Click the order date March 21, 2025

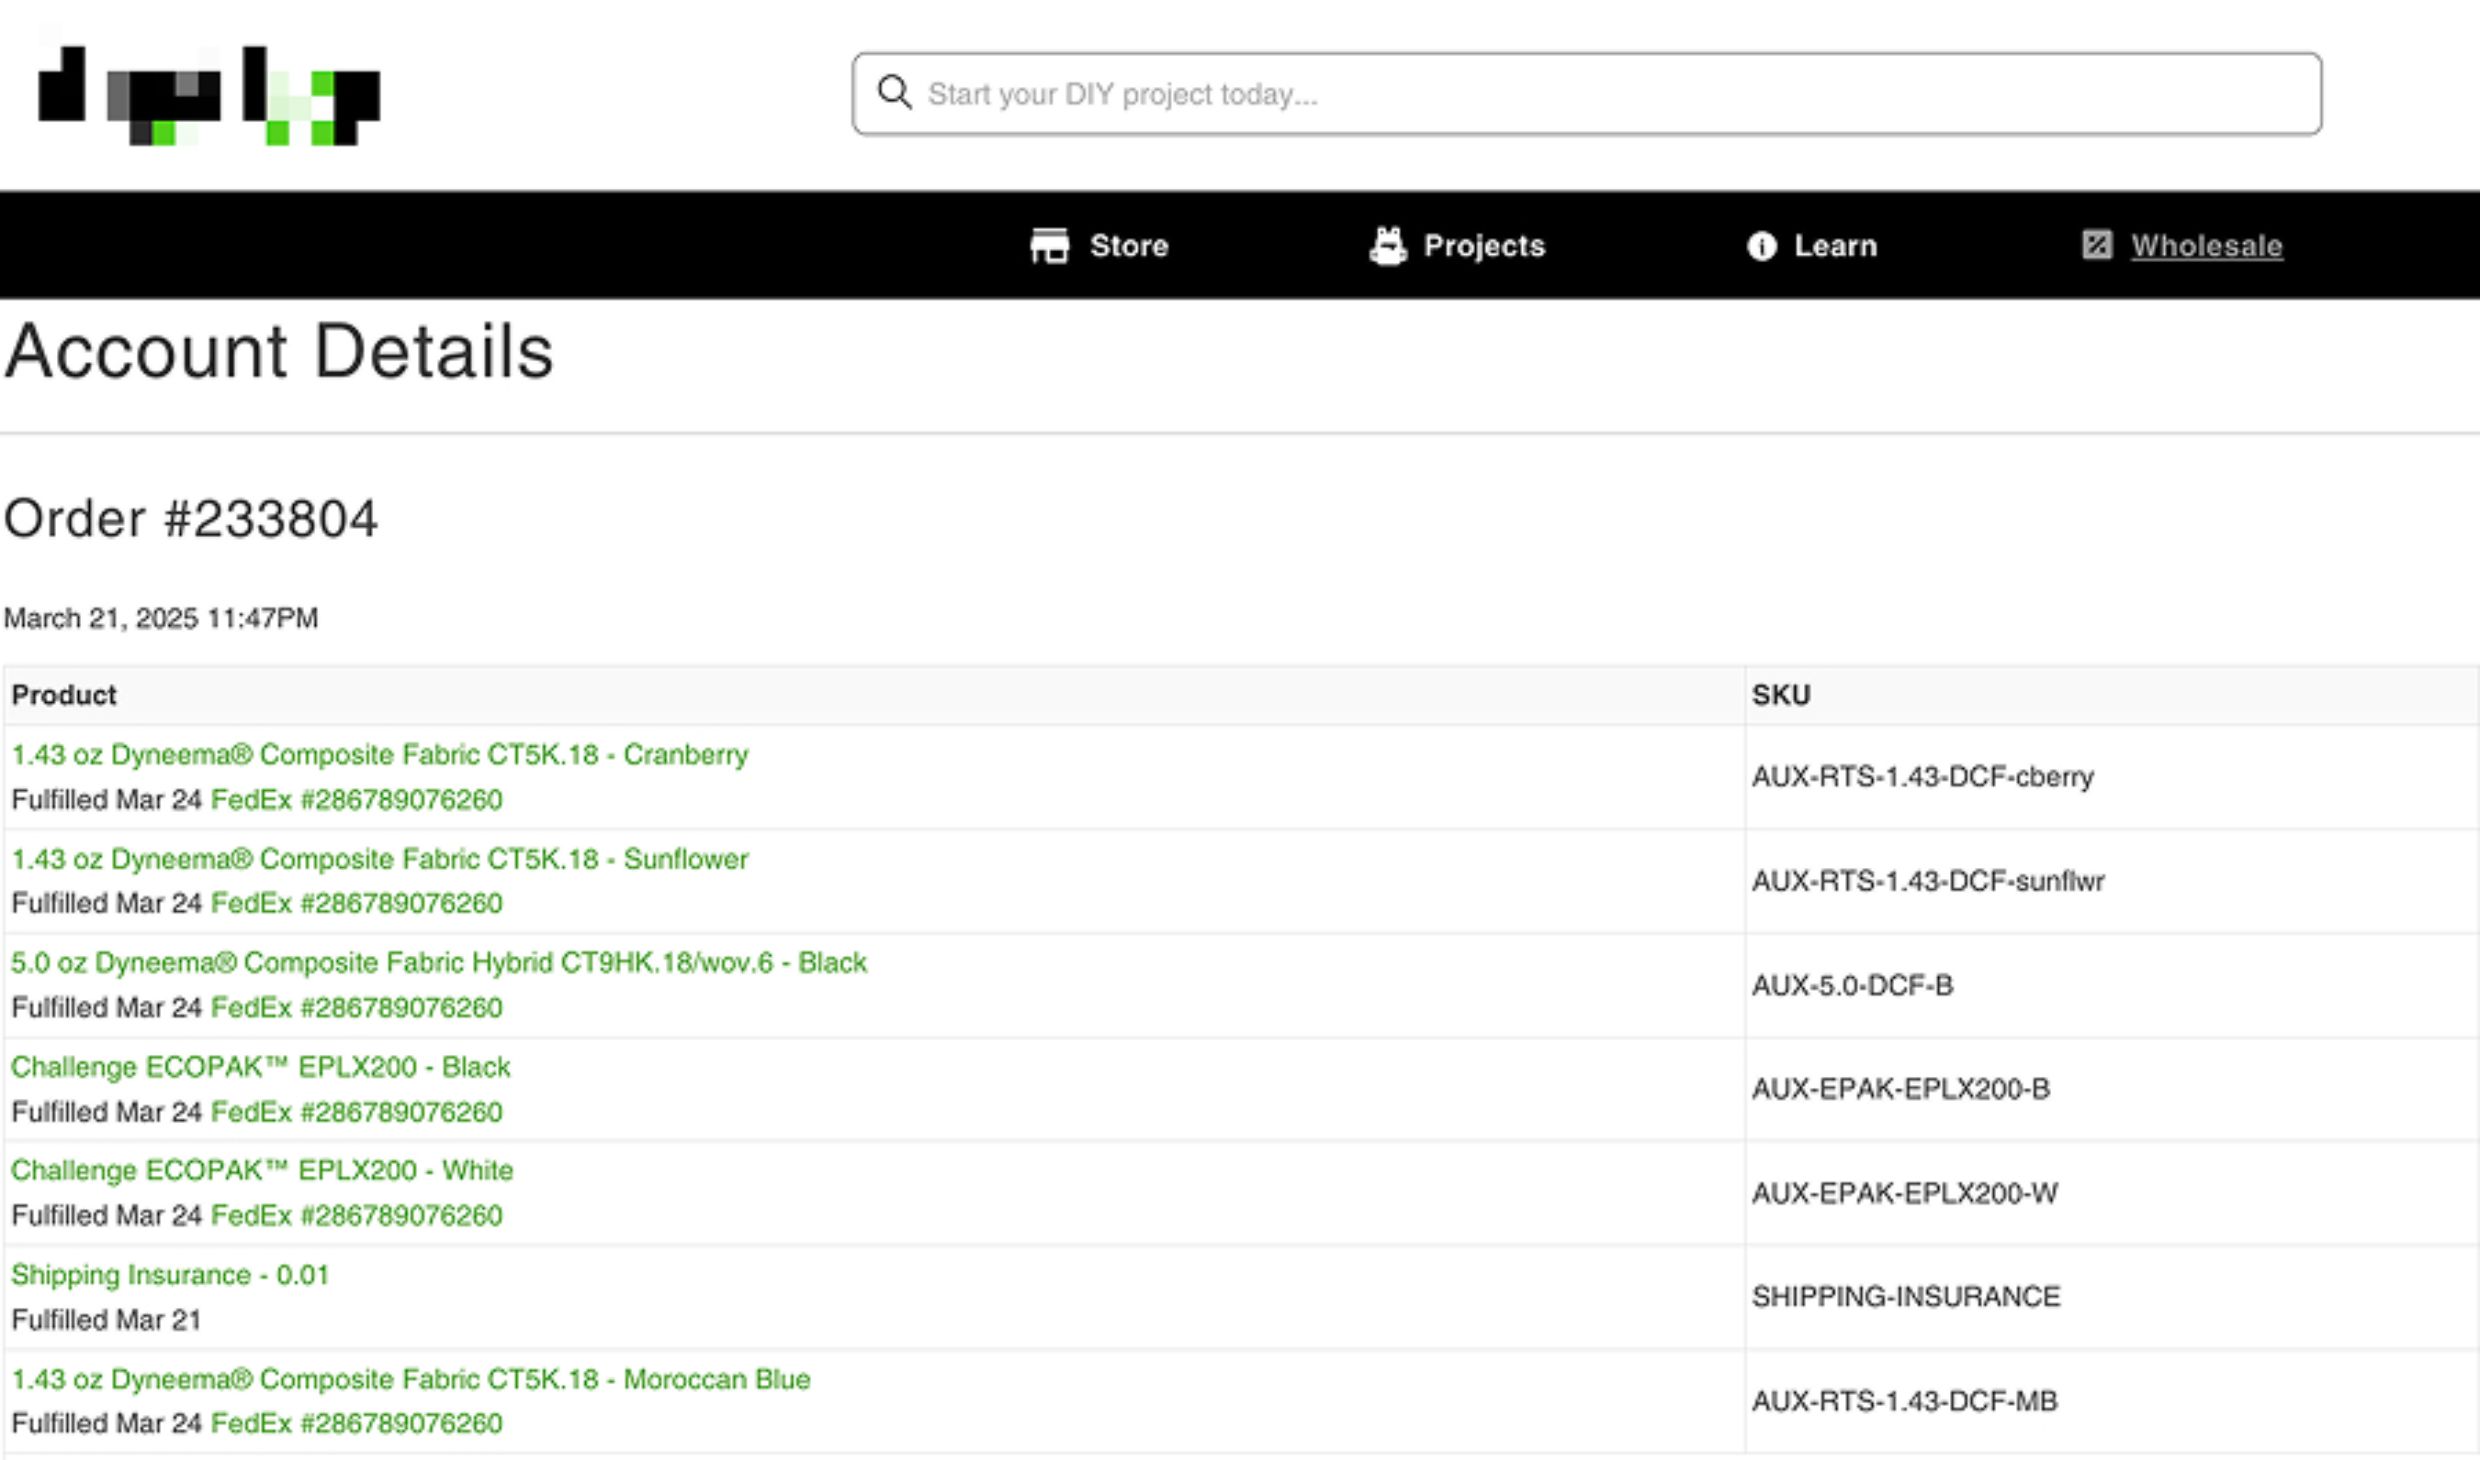pos(161,618)
